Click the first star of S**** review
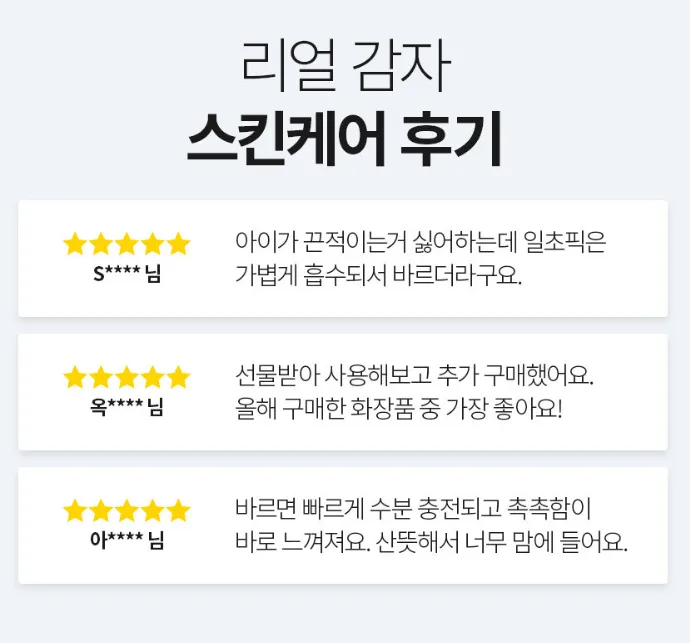 point(74,244)
